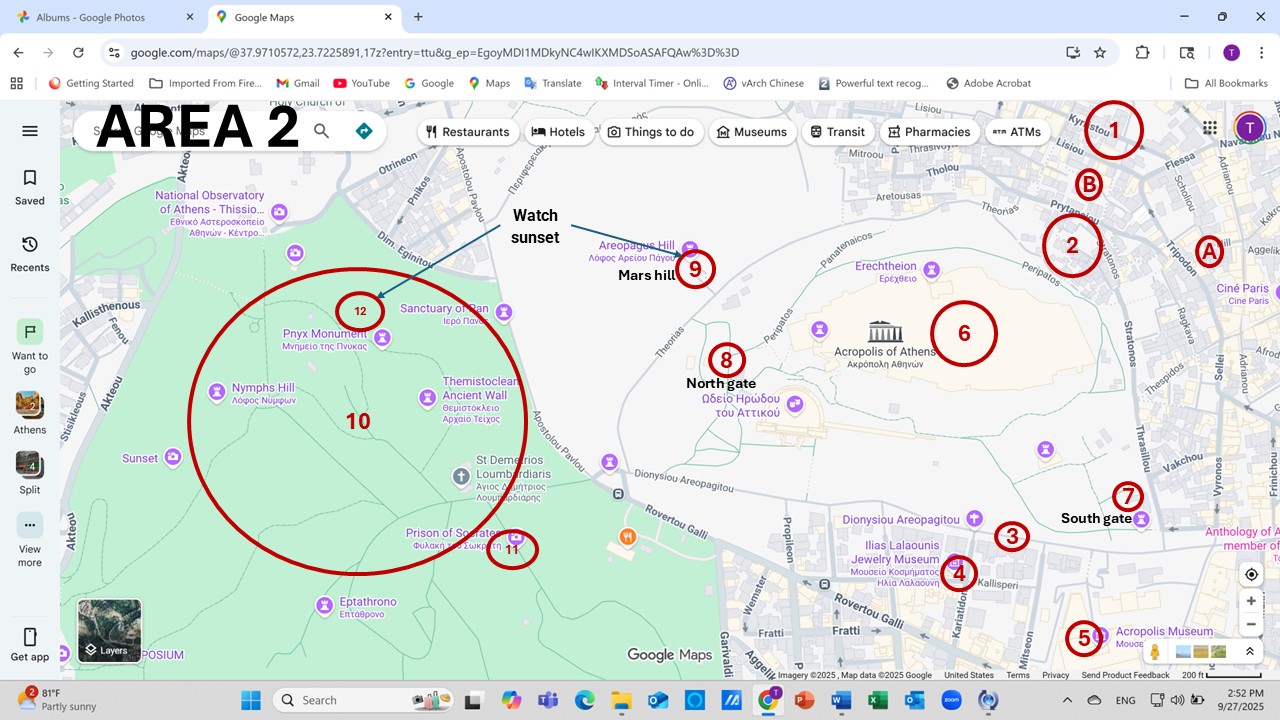This screenshot has width=1280, height=720.
Task: Filter the map by Restaurants
Action: 467,132
